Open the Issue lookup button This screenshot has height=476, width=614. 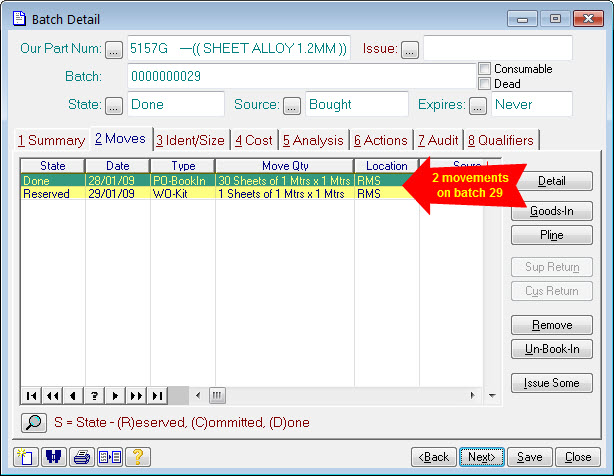tap(410, 50)
